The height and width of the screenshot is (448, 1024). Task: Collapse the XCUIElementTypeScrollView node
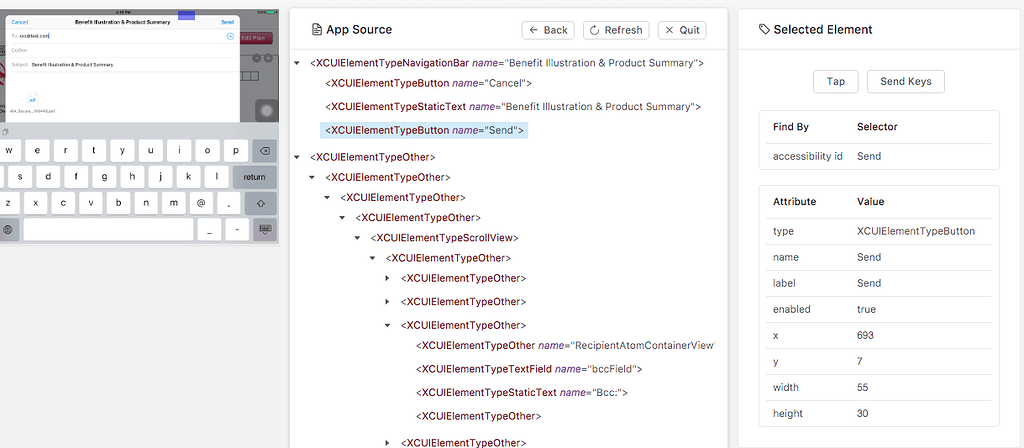(x=357, y=238)
